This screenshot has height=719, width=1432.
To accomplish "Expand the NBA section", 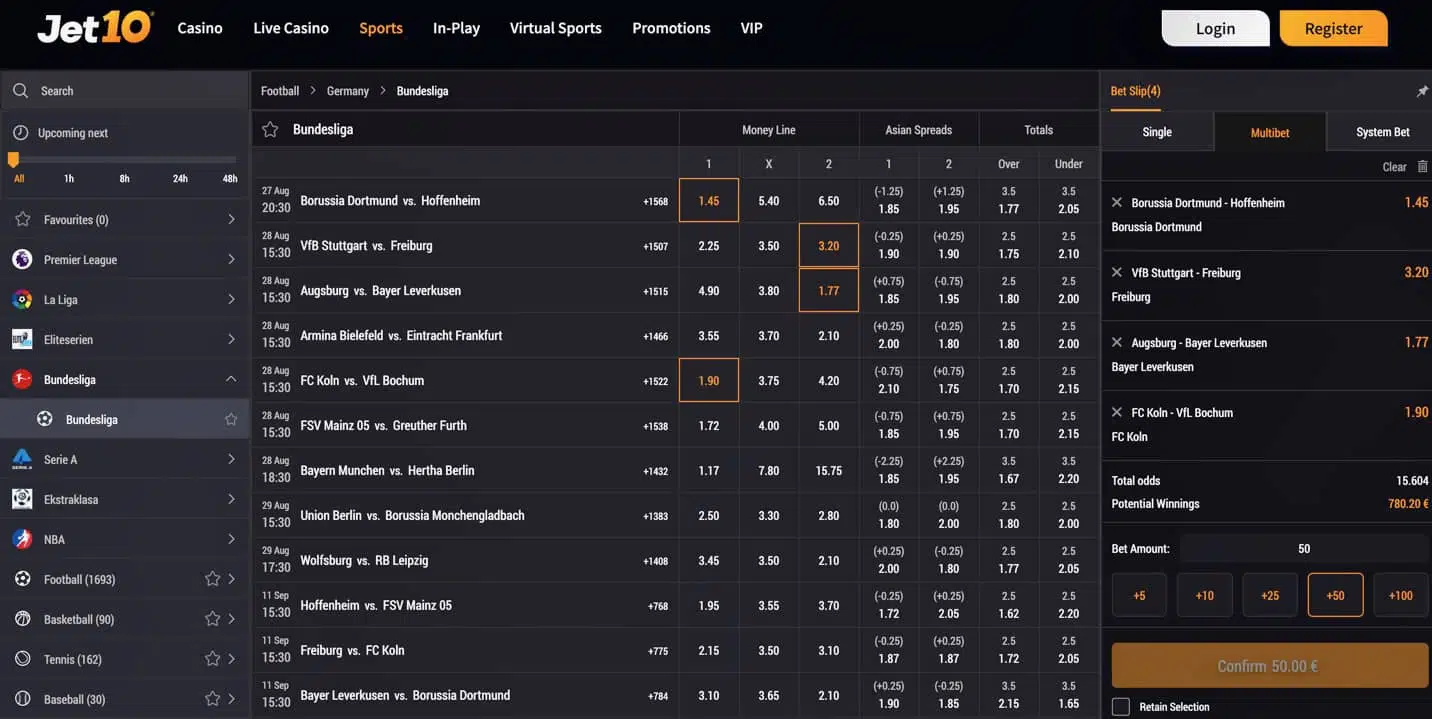I will 231,539.
